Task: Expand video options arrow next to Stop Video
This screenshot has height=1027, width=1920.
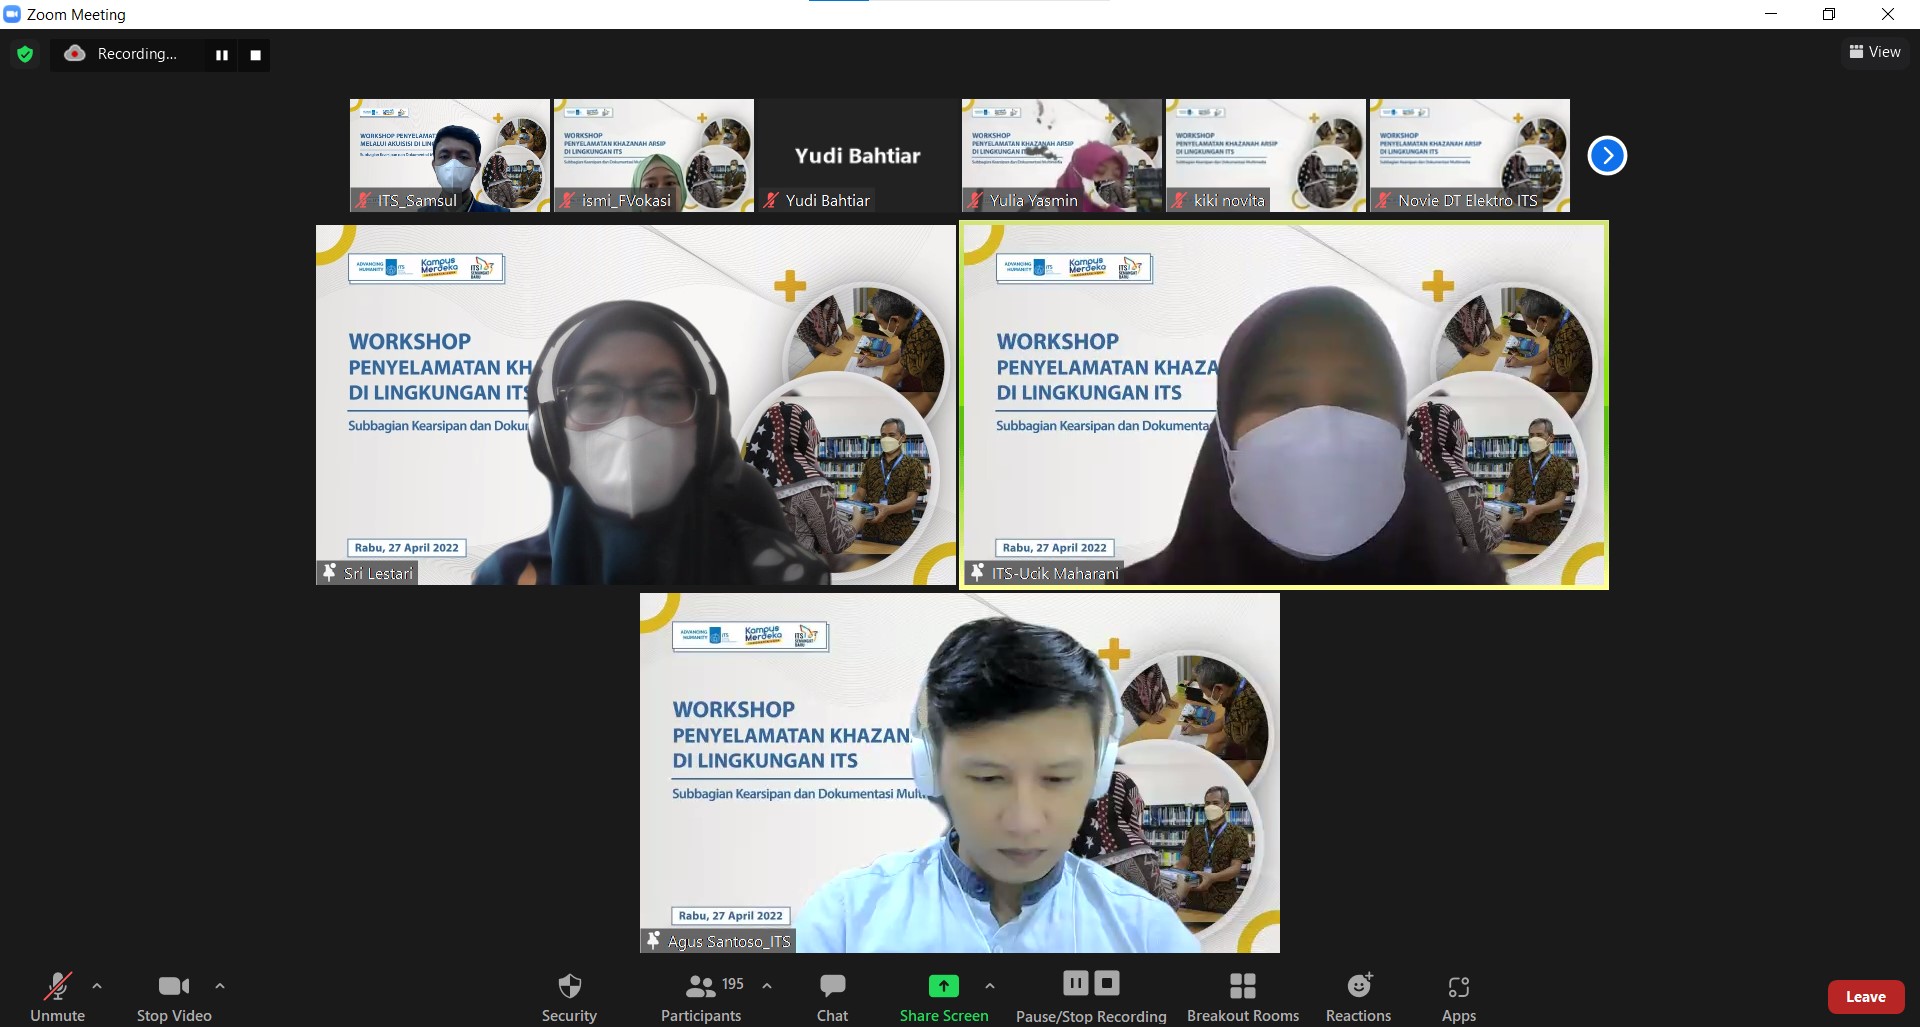Action: (x=220, y=986)
